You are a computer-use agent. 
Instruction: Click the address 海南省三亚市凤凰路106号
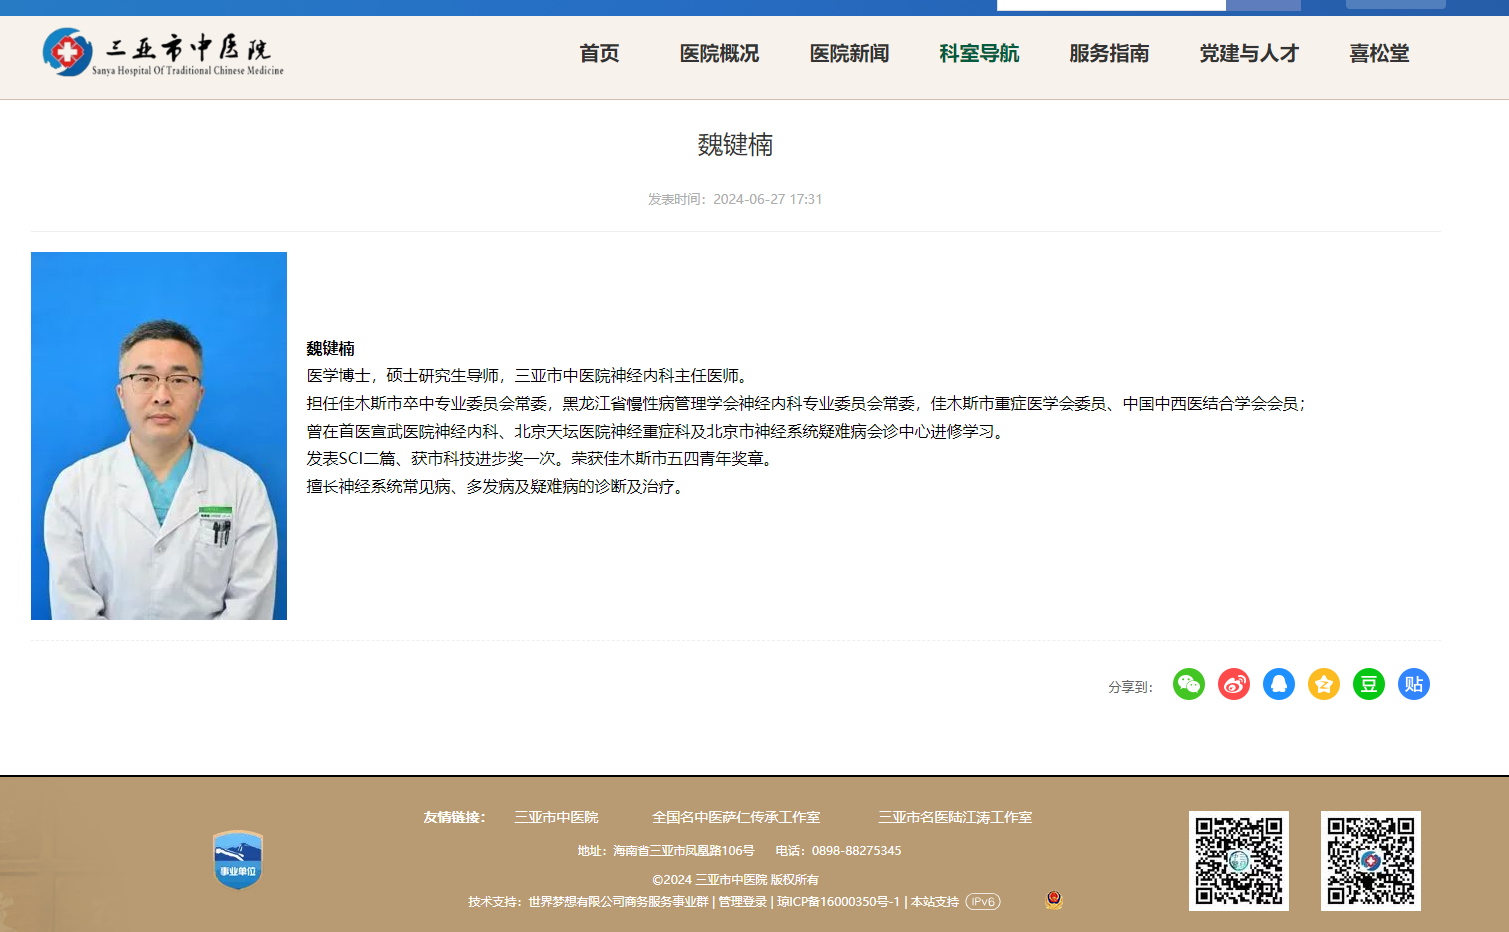(x=684, y=851)
